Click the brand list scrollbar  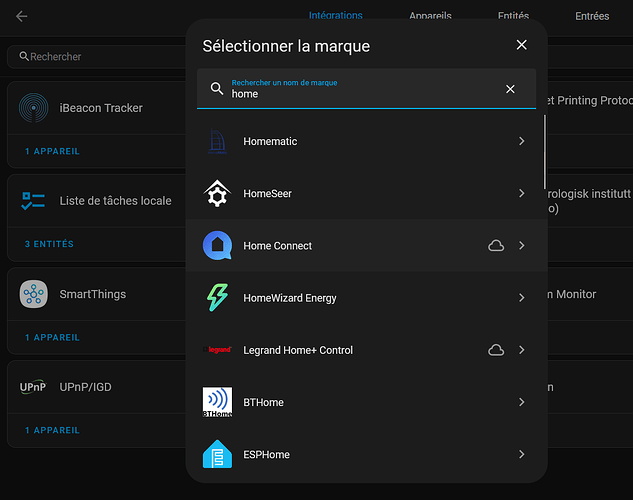point(545,152)
